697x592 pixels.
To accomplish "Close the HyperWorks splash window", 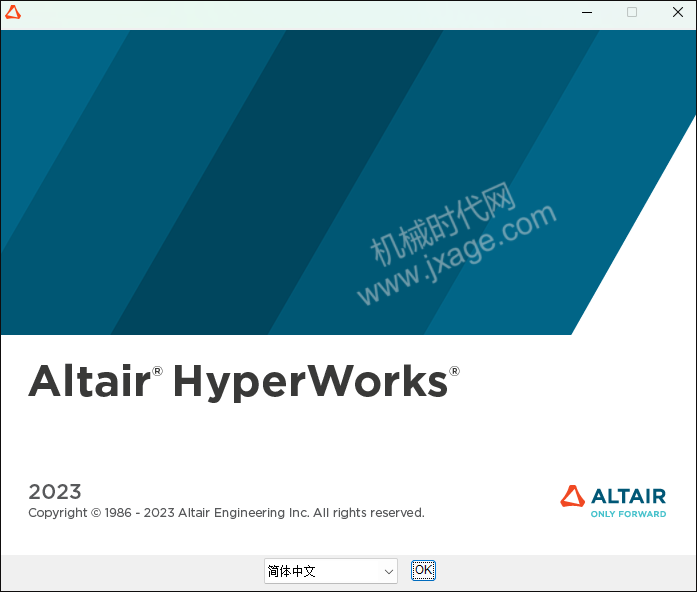I will tap(677, 12).
